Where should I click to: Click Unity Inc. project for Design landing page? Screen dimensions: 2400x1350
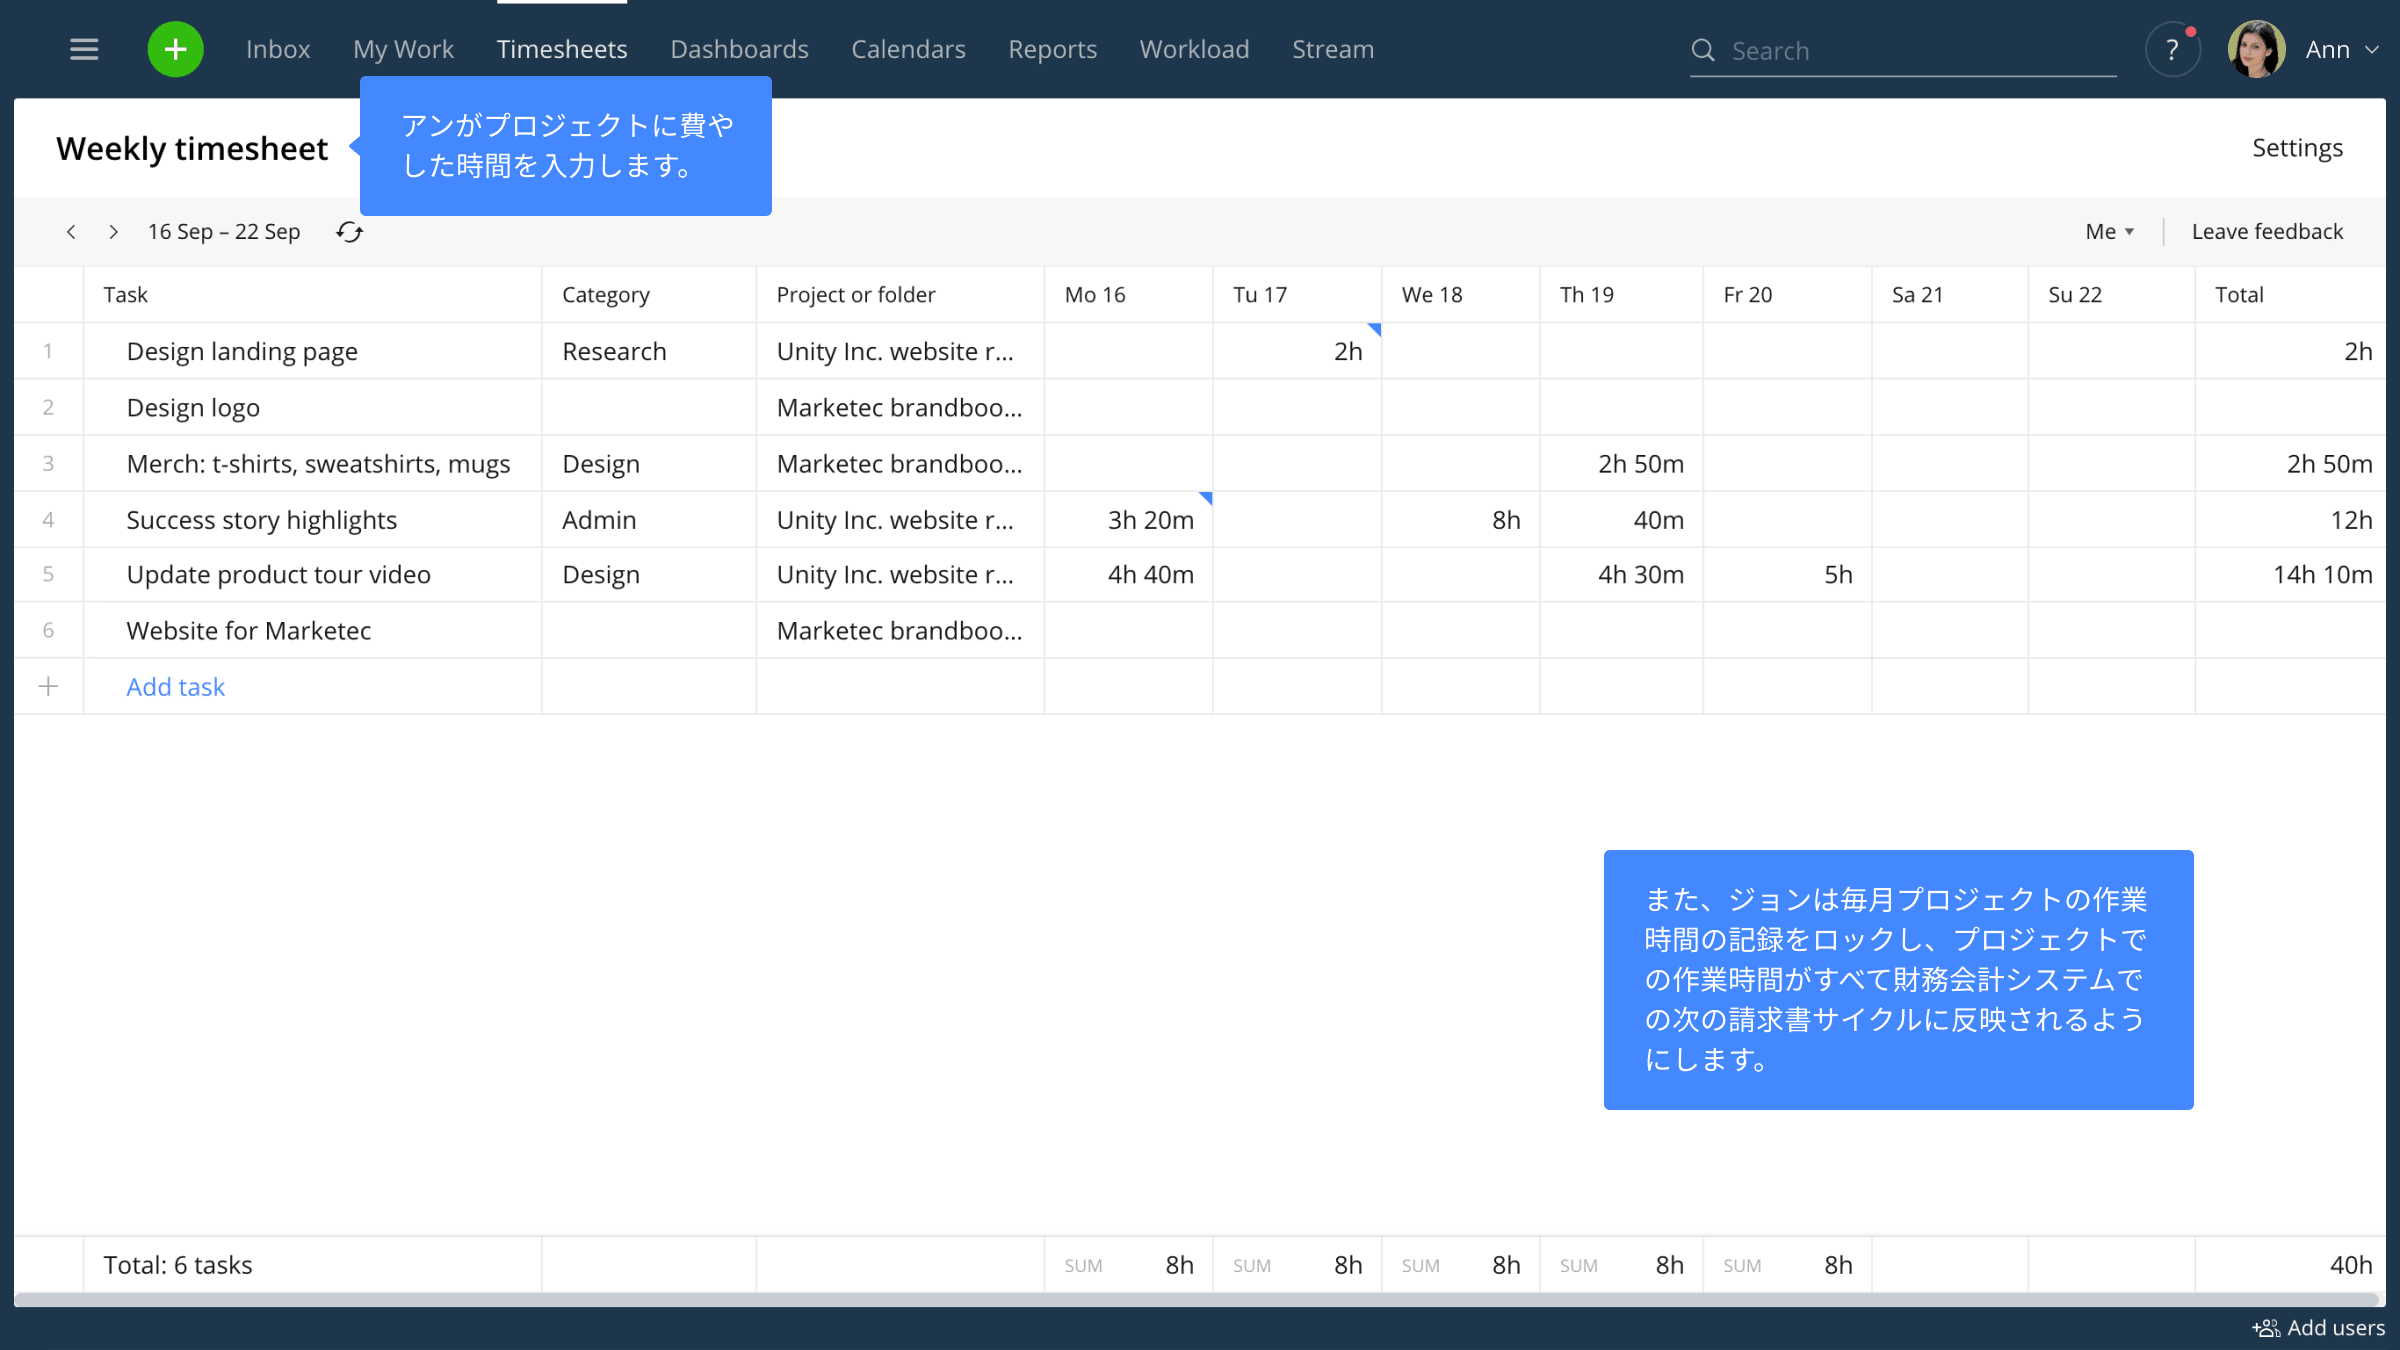pos(895,352)
